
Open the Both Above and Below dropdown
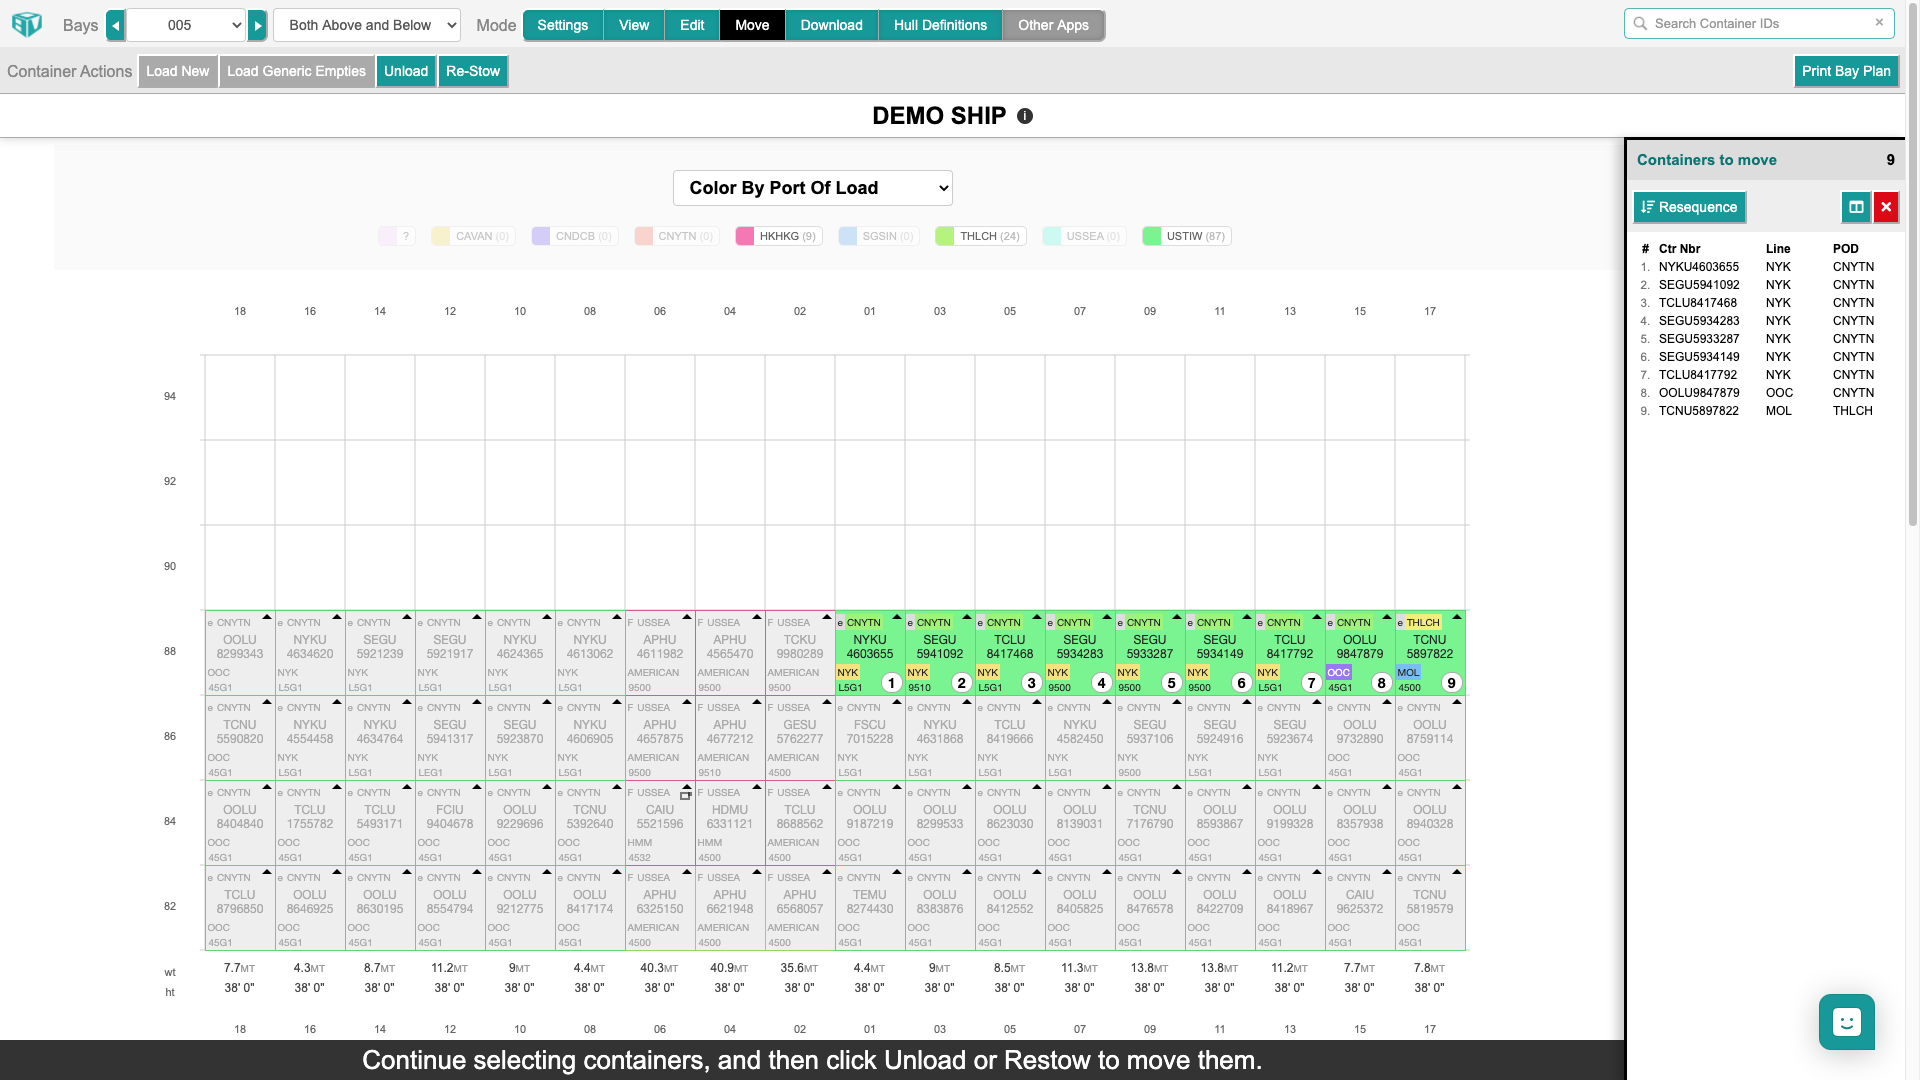click(x=367, y=25)
